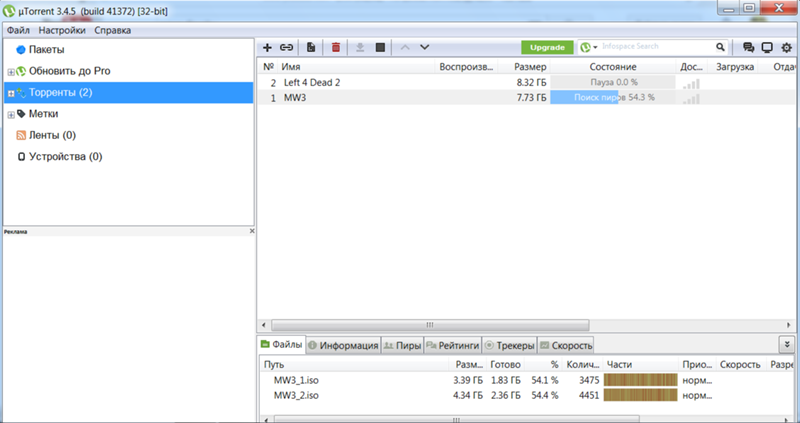The width and height of the screenshot is (800, 423).
Task: Remove torrent with the red trash icon
Action: tap(336, 47)
